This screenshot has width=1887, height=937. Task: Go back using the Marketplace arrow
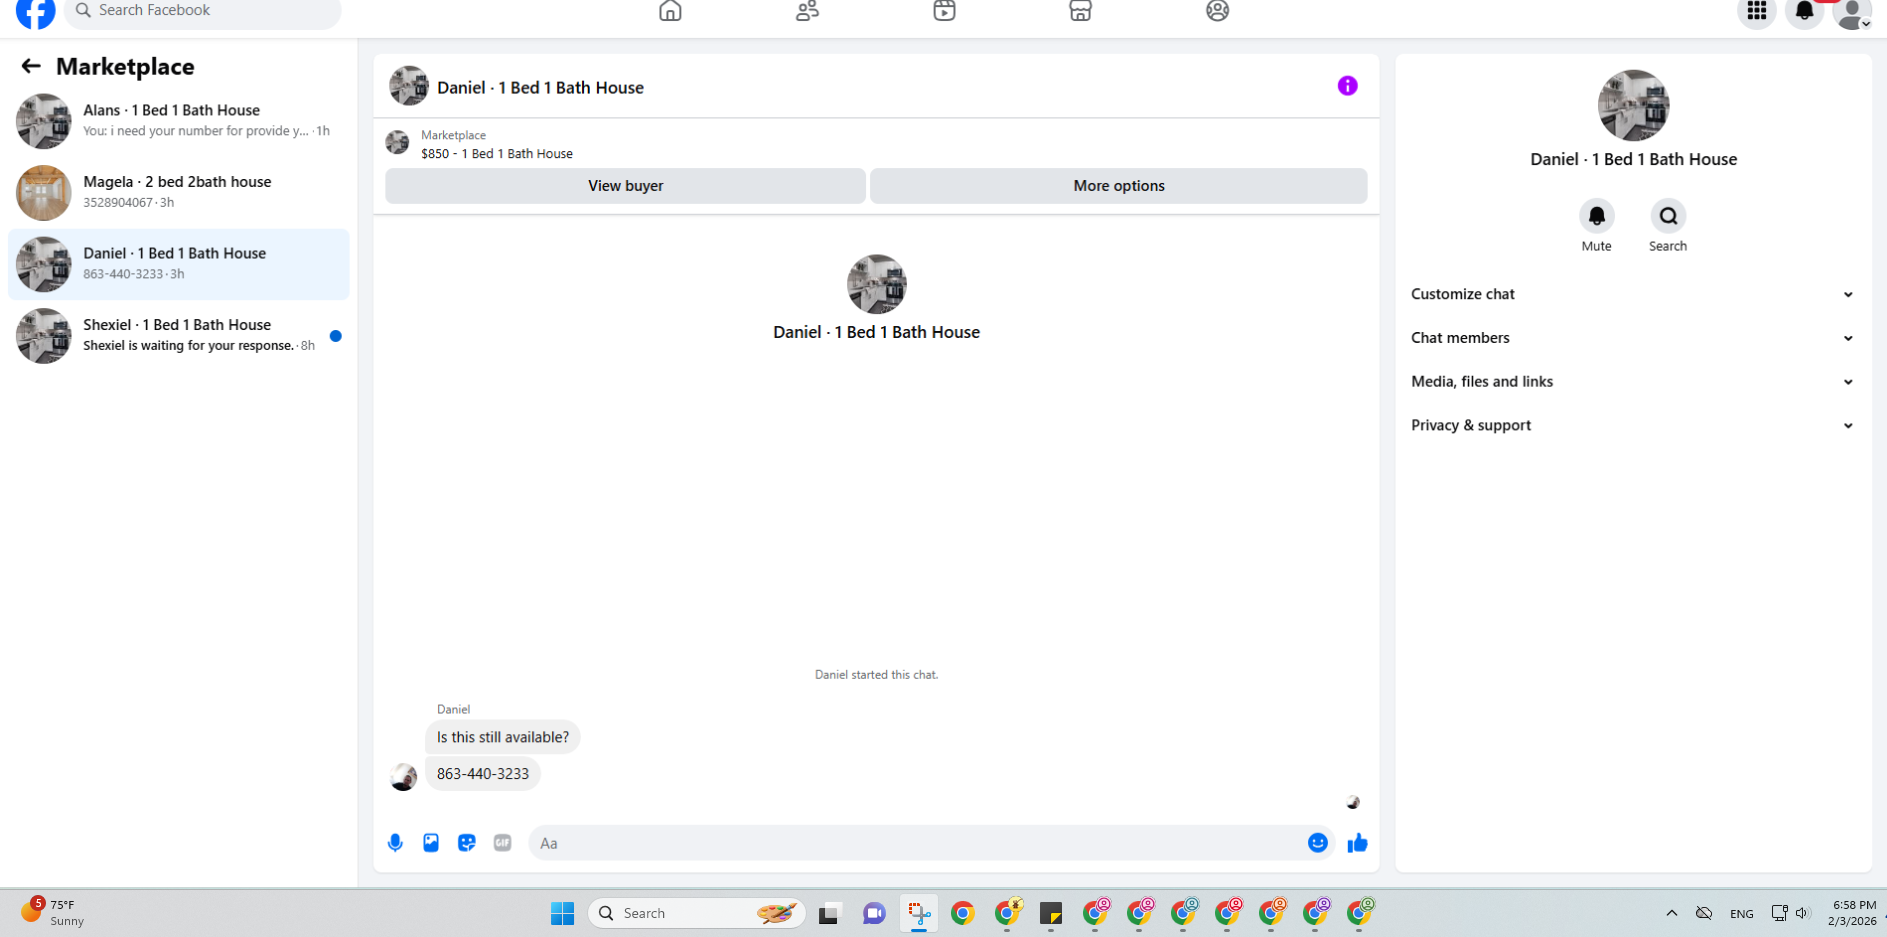pyautogui.click(x=31, y=66)
